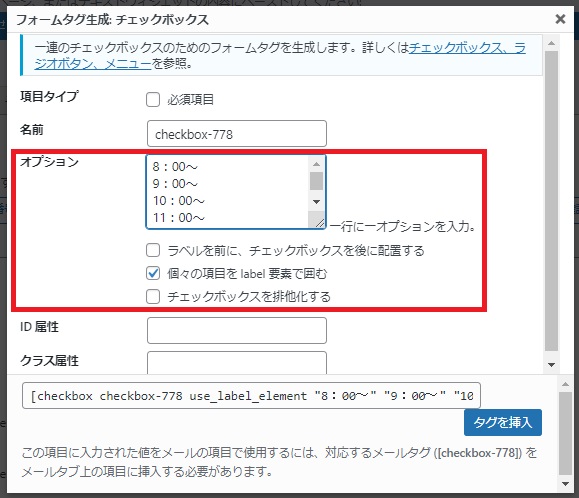Click the タグを挿入 button
This screenshot has height=498, width=579.
click(503, 422)
